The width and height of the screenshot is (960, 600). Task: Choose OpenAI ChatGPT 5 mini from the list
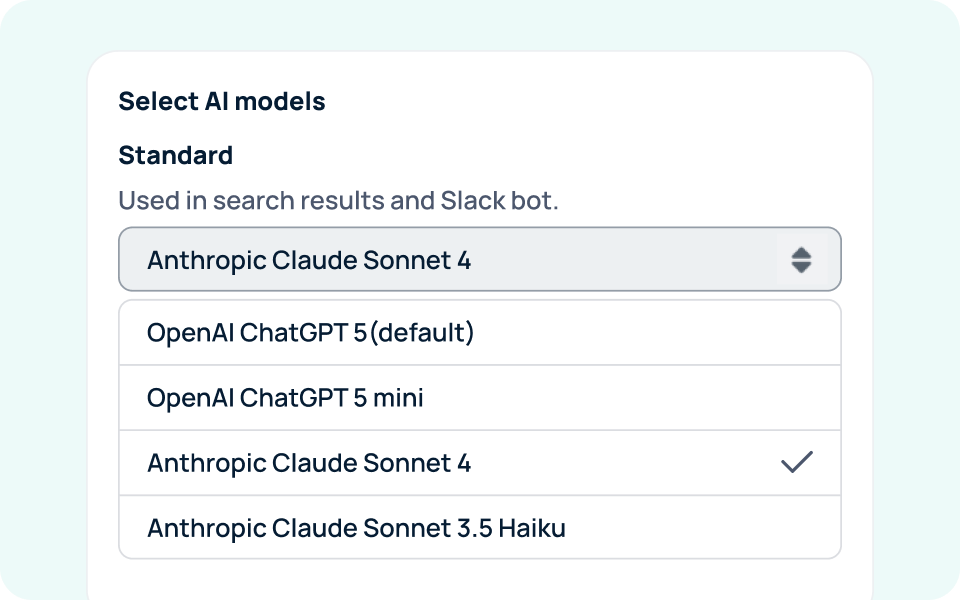pos(480,397)
